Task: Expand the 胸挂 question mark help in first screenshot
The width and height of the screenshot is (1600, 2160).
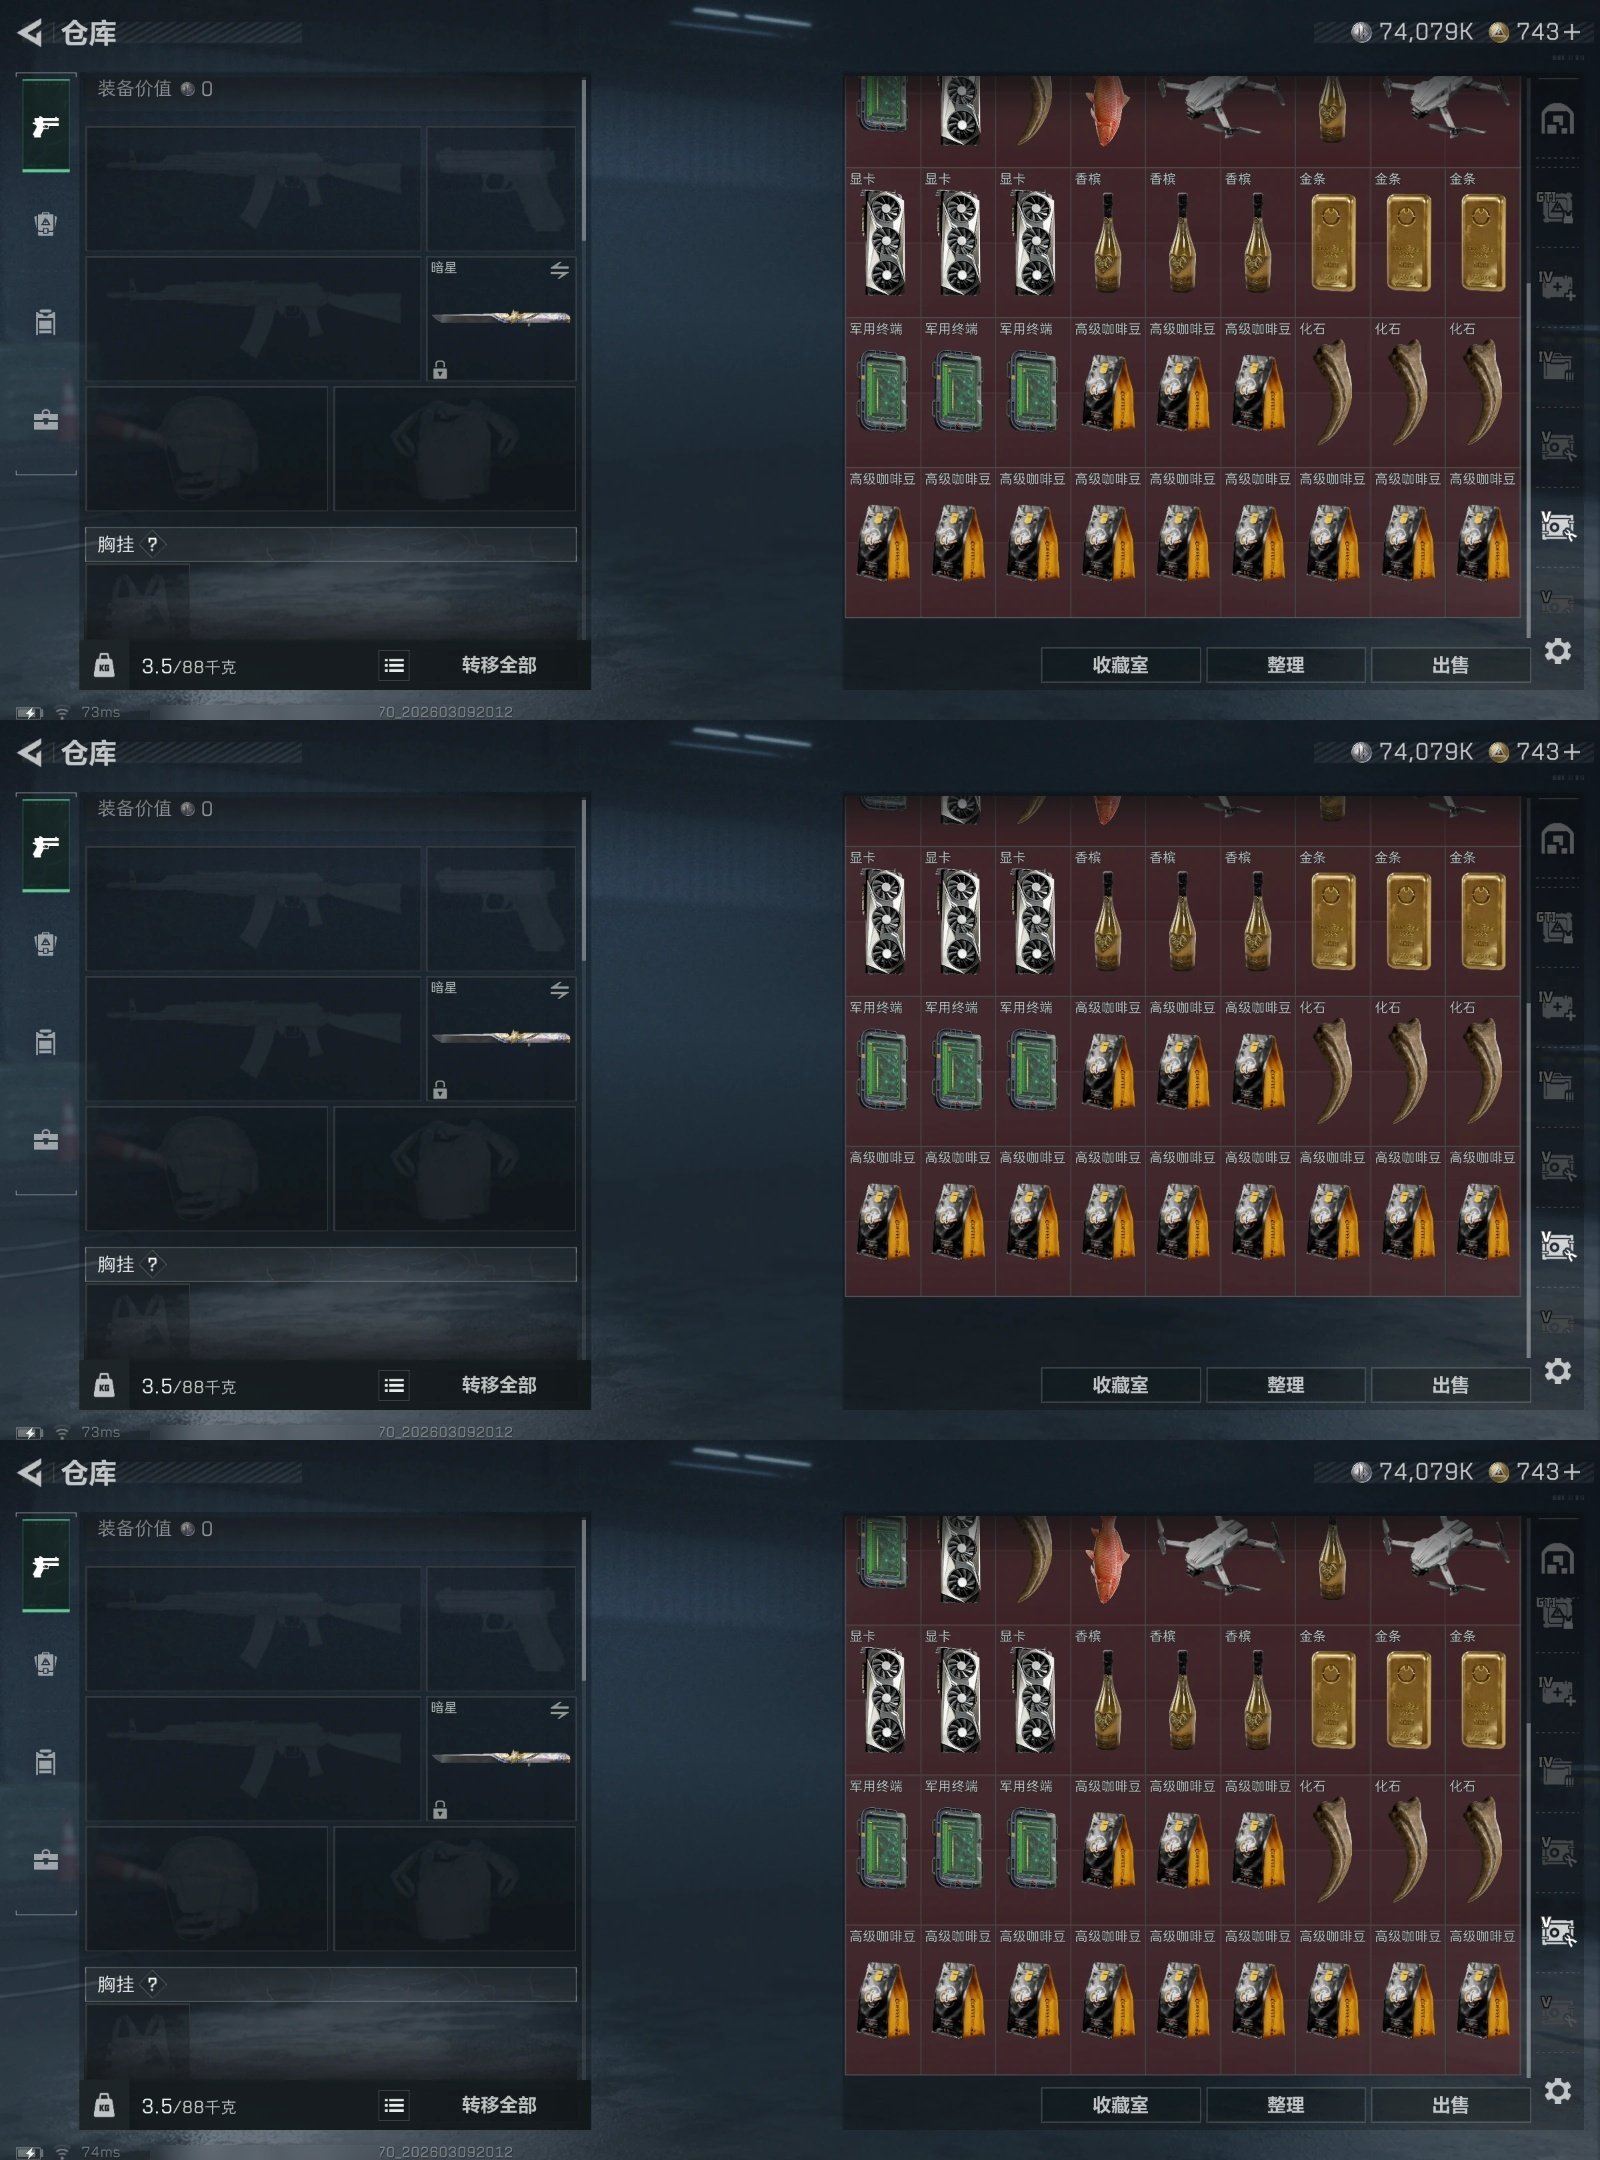Action: point(152,544)
